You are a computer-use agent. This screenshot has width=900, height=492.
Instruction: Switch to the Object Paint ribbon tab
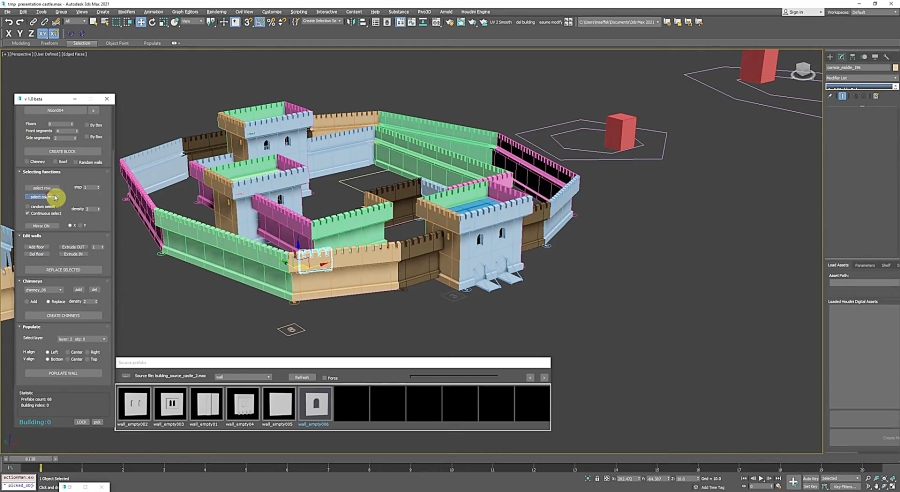tap(117, 43)
